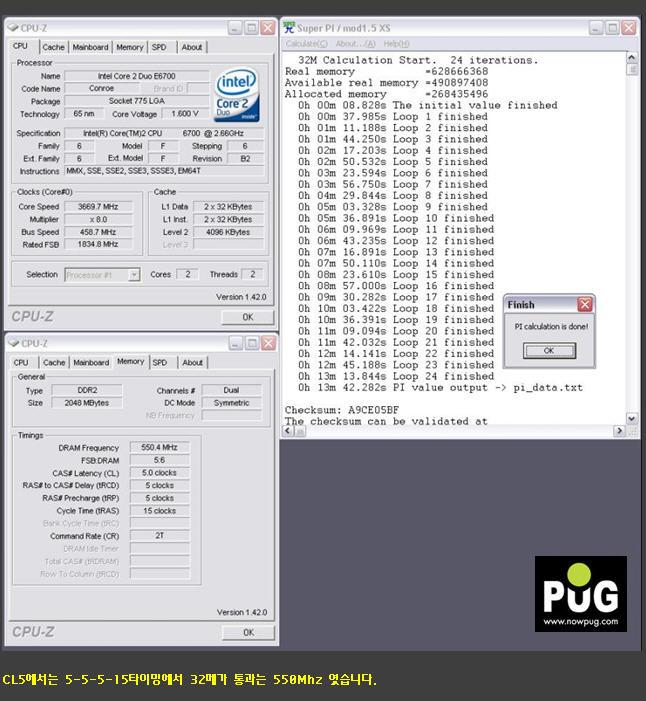Click Super PI vertical scrollbar down arrow
Screen dimensions: 646x701
point(632,419)
